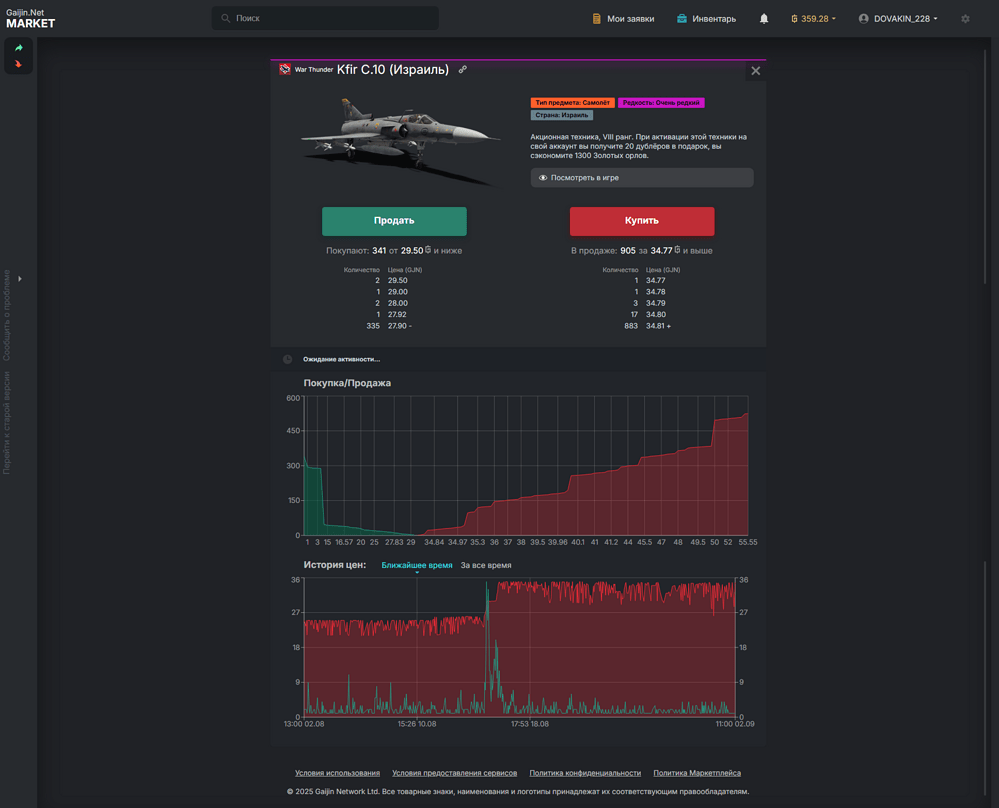Screen dimensions: 999x808
Task: Open Мои заявки page
Action: point(623,18)
